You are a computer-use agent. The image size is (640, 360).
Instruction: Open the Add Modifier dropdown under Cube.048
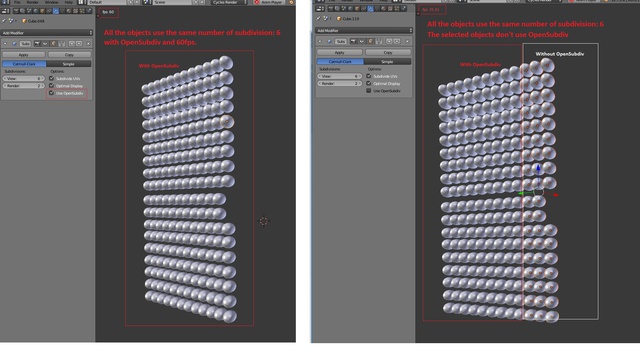pos(47,33)
